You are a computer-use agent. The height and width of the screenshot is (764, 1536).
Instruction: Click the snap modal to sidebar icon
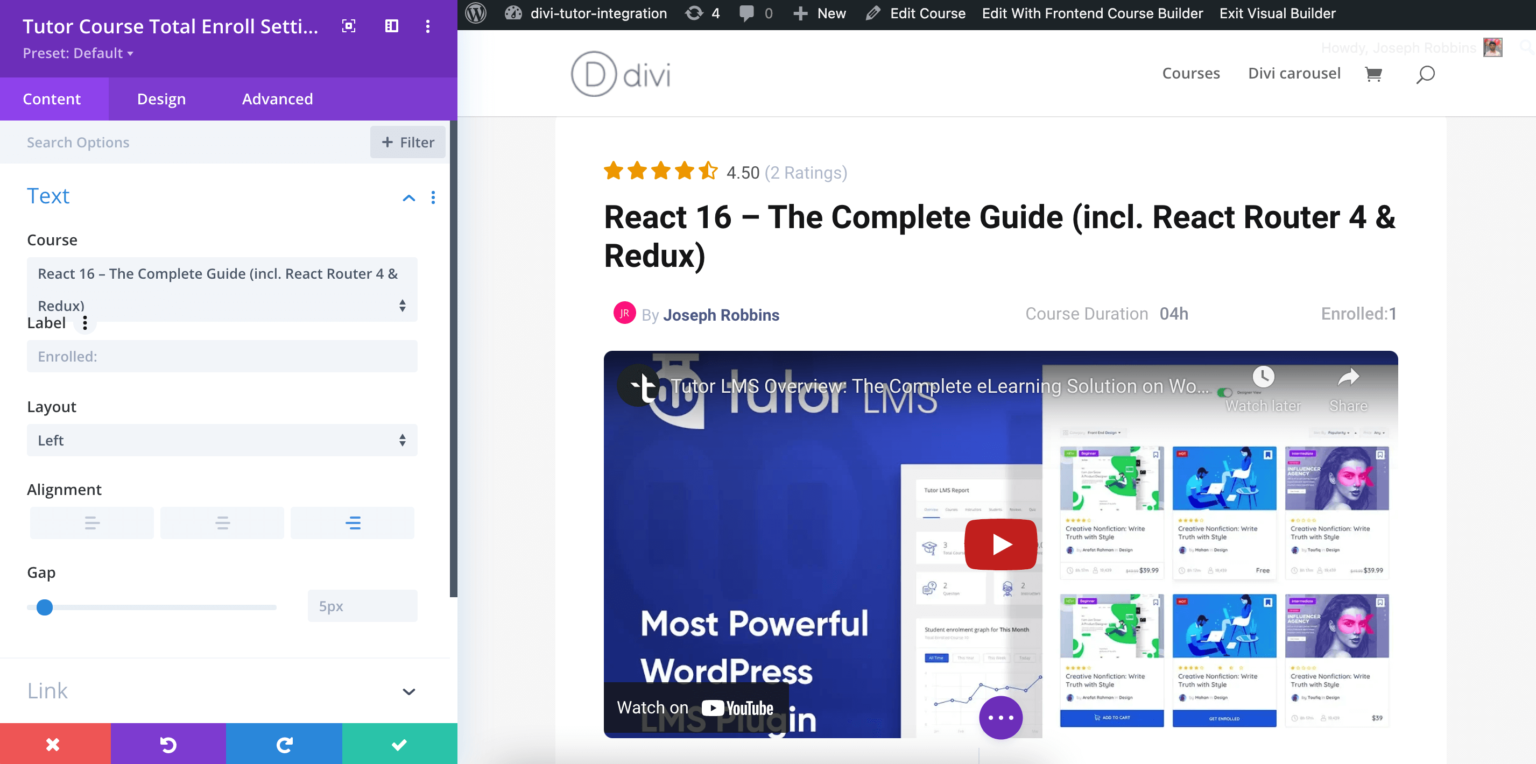[x=392, y=27]
